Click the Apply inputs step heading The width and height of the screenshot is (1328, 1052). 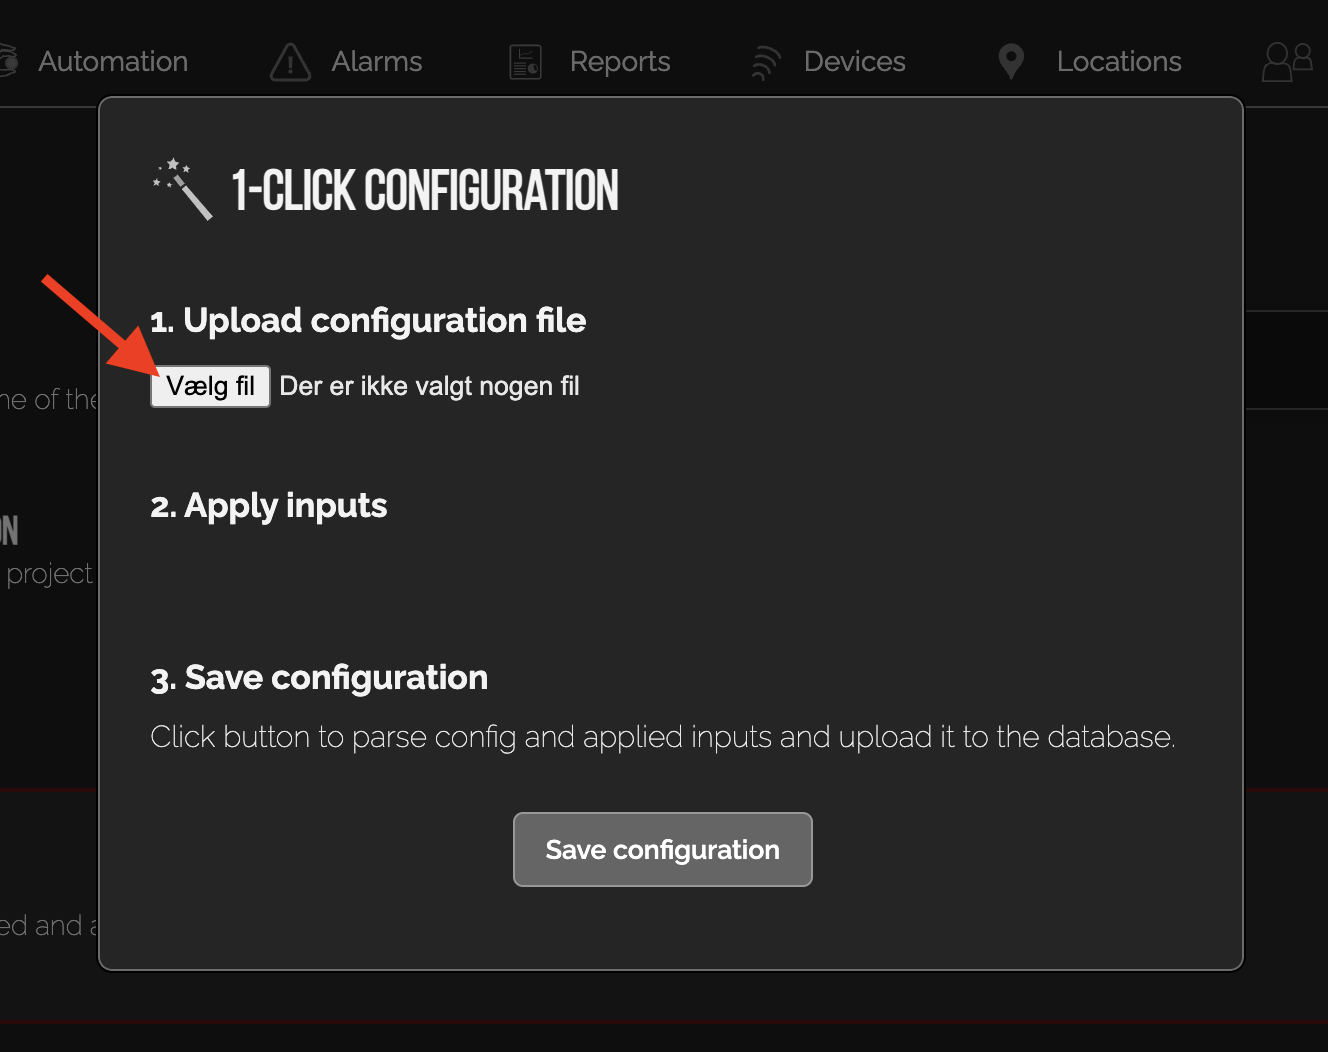[269, 506]
